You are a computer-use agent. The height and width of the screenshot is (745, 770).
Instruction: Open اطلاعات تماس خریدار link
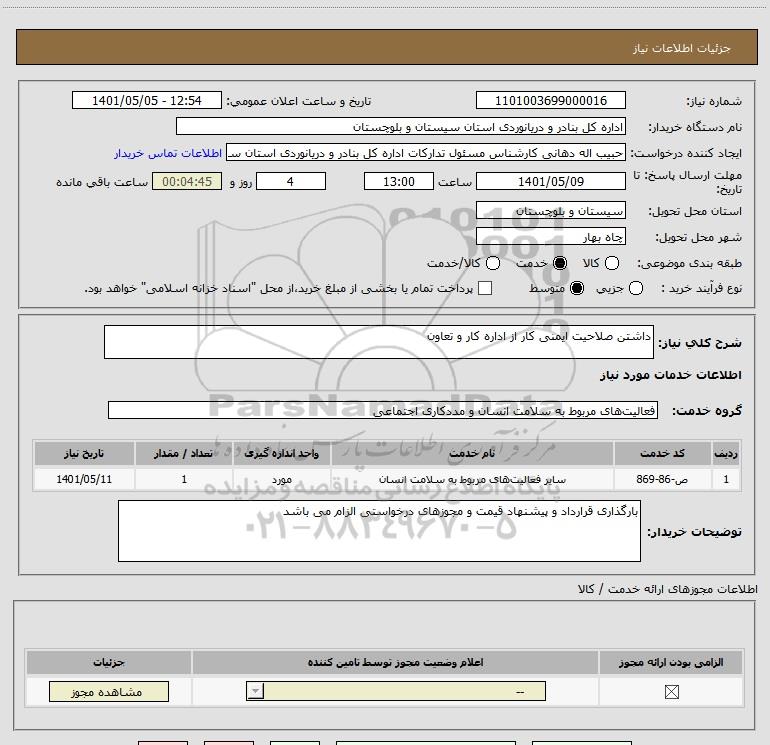coord(168,153)
